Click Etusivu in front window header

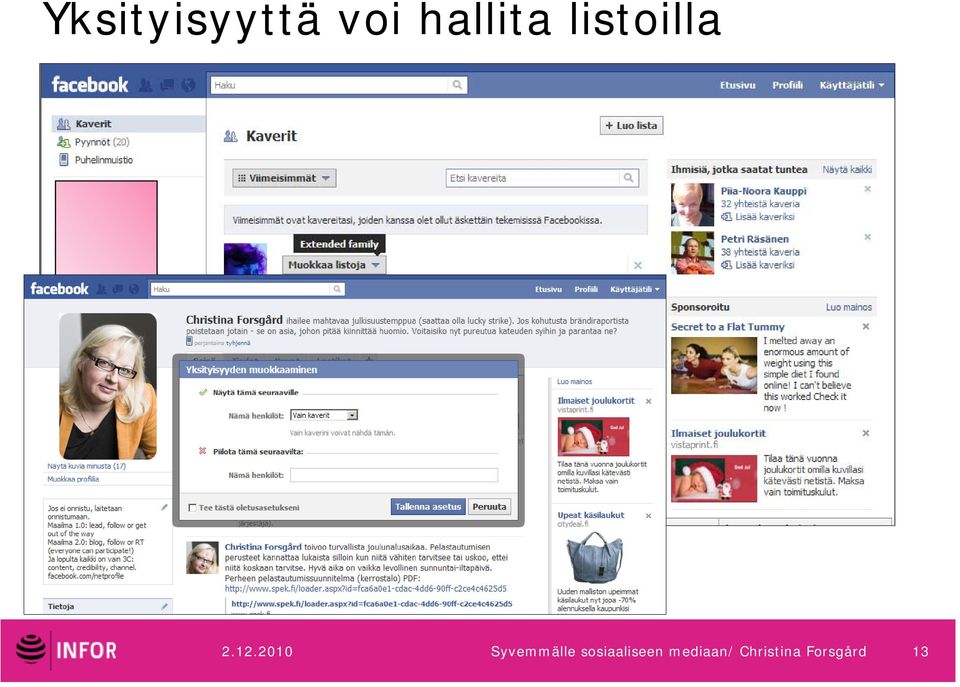[548, 289]
